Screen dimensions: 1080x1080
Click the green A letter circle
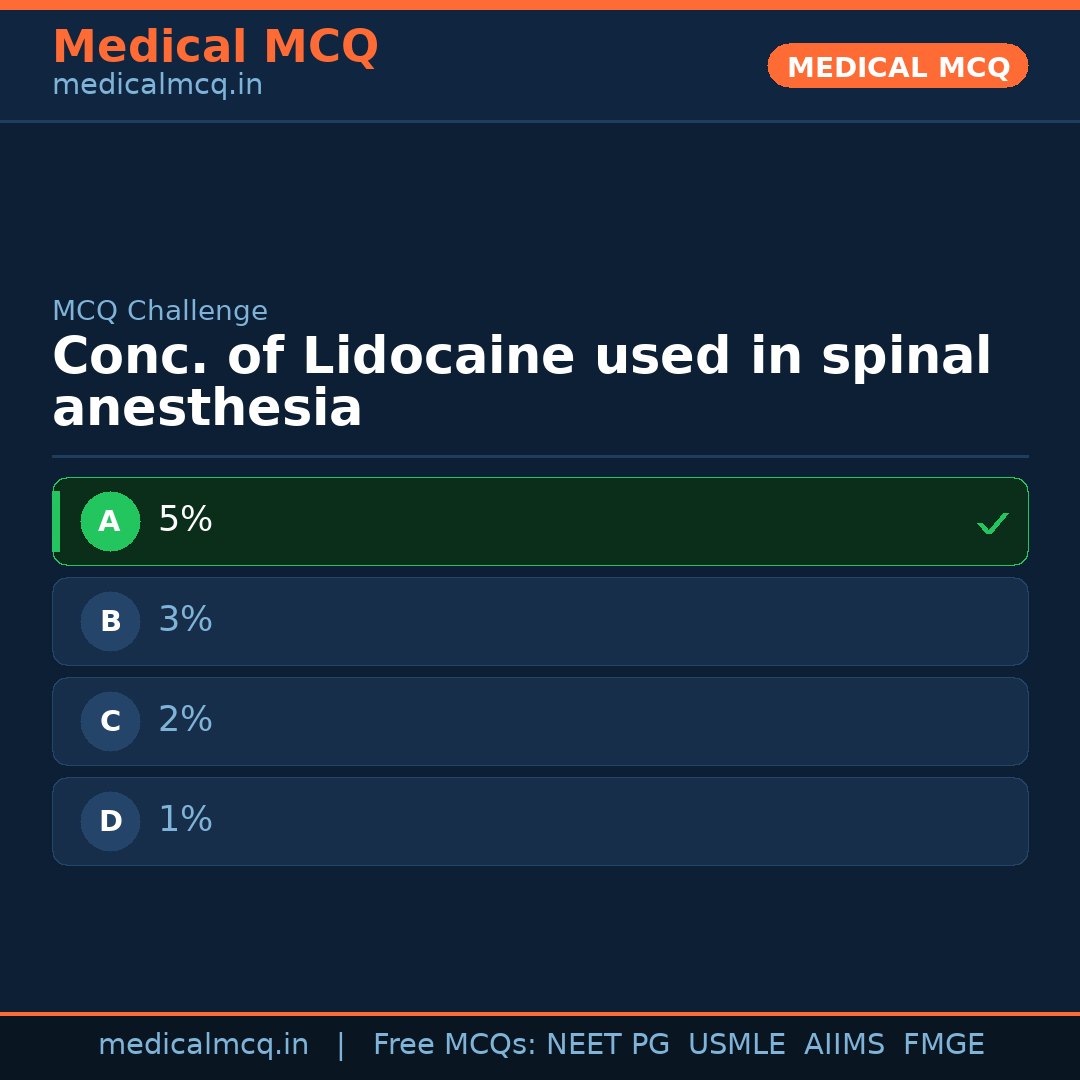click(110, 521)
